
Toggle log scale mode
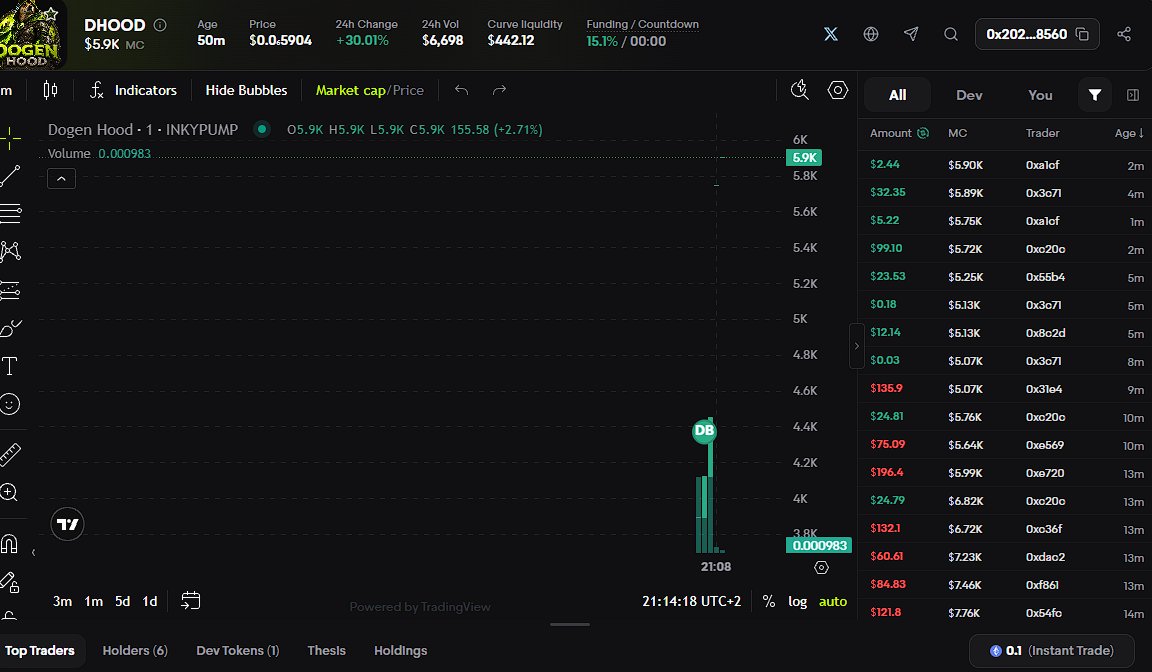click(x=797, y=601)
